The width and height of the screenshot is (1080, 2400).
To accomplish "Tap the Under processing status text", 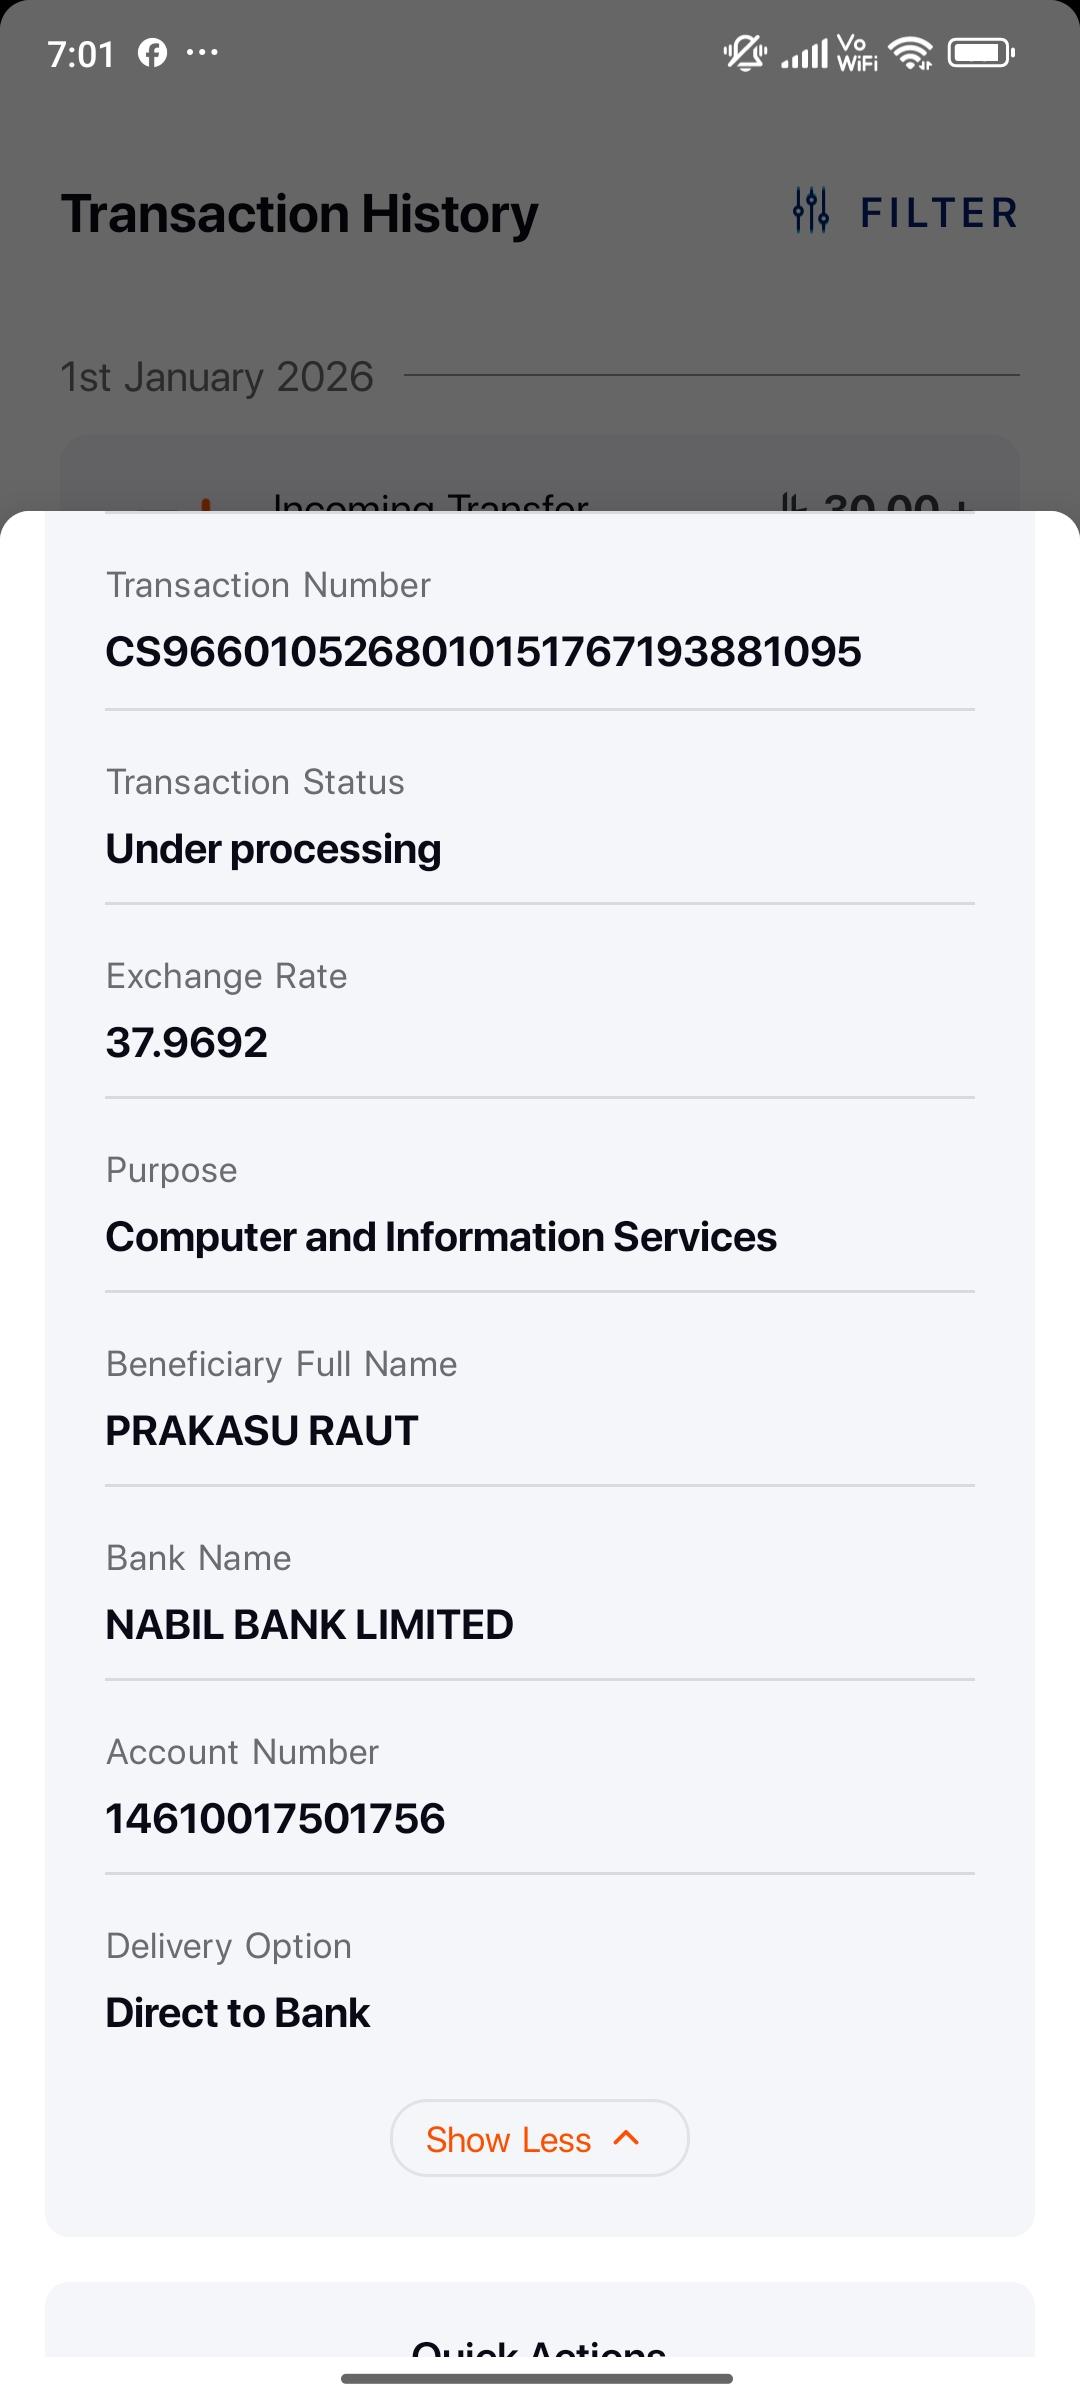I will (x=273, y=849).
